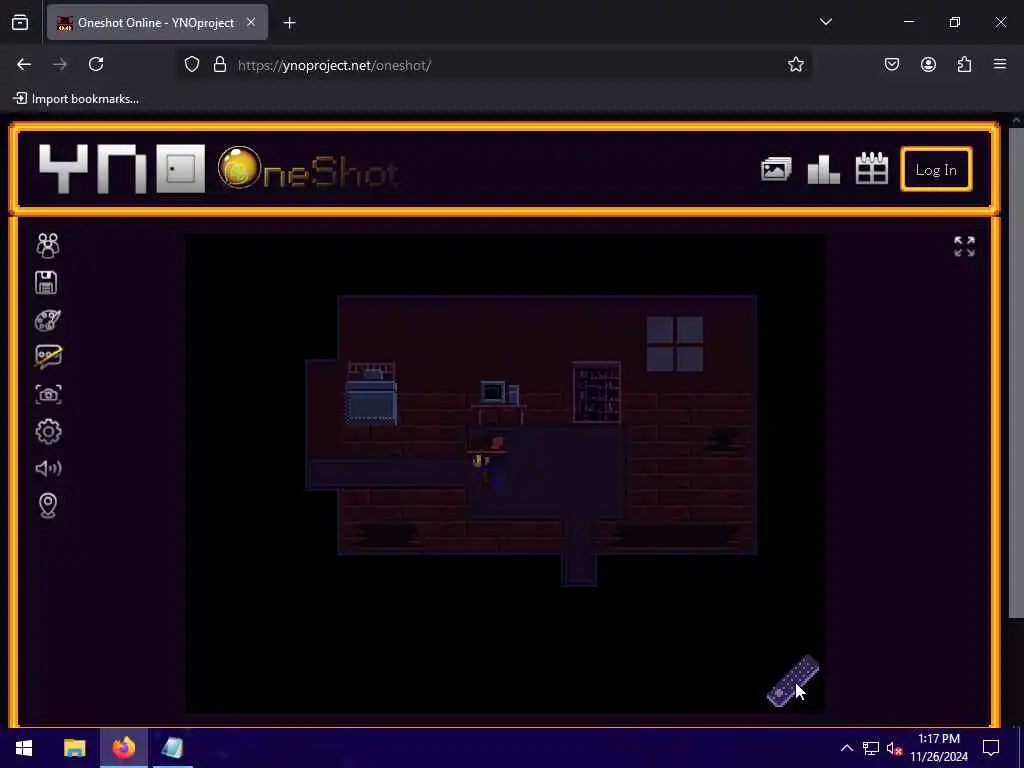Viewport: 1024px width, 768px height.
Task: Open the screenshots gallery icon
Action: (776, 170)
